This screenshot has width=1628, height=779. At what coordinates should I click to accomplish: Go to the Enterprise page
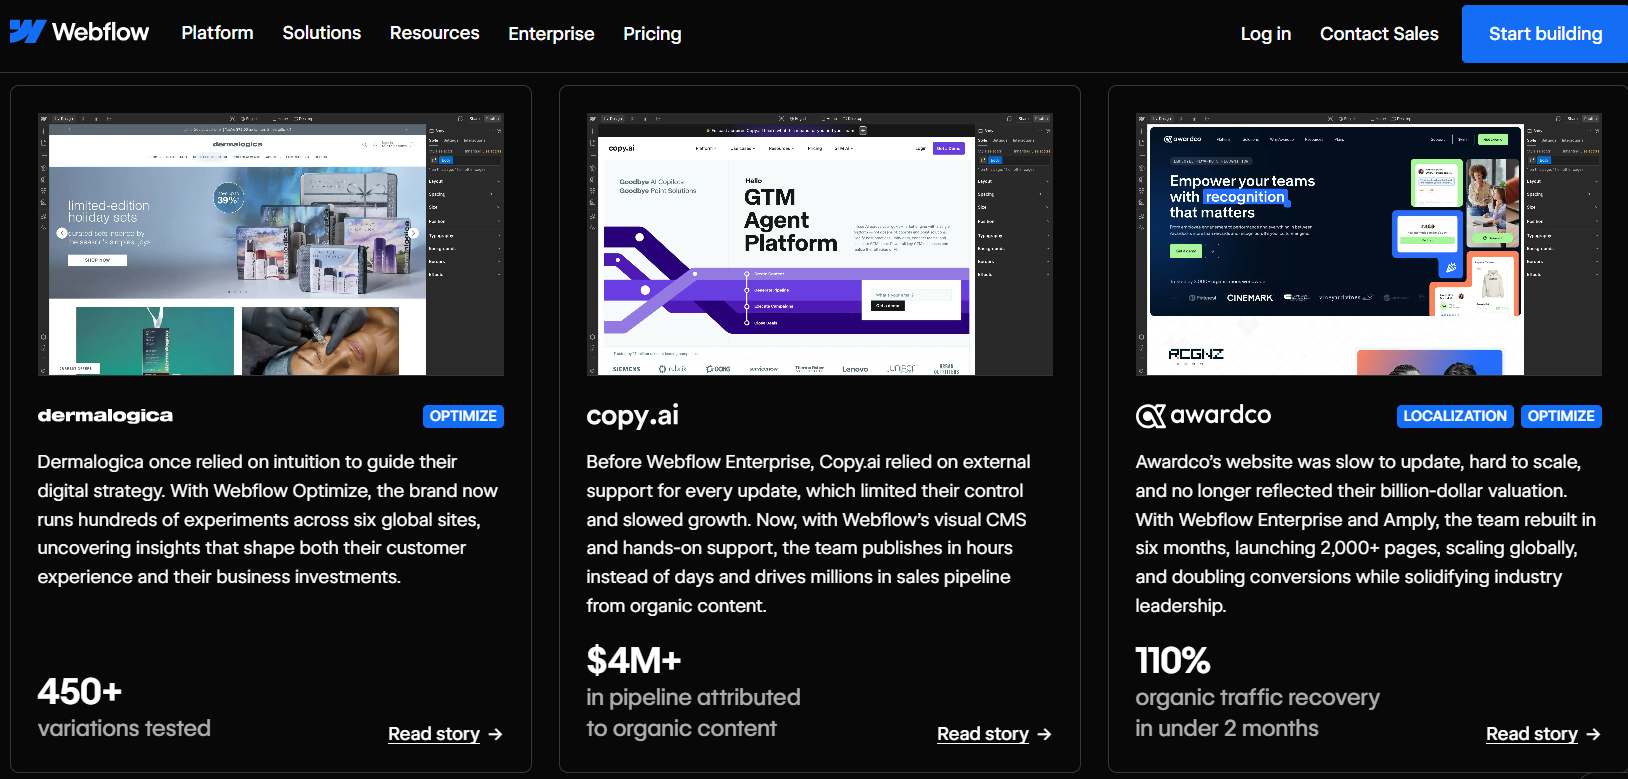pos(551,34)
